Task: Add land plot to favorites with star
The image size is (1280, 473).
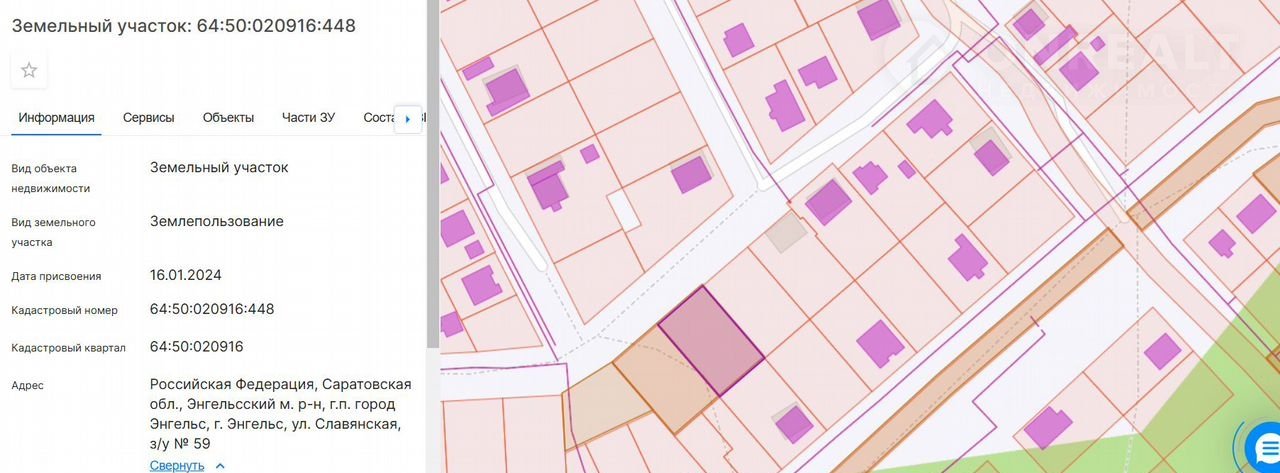Action: (29, 70)
